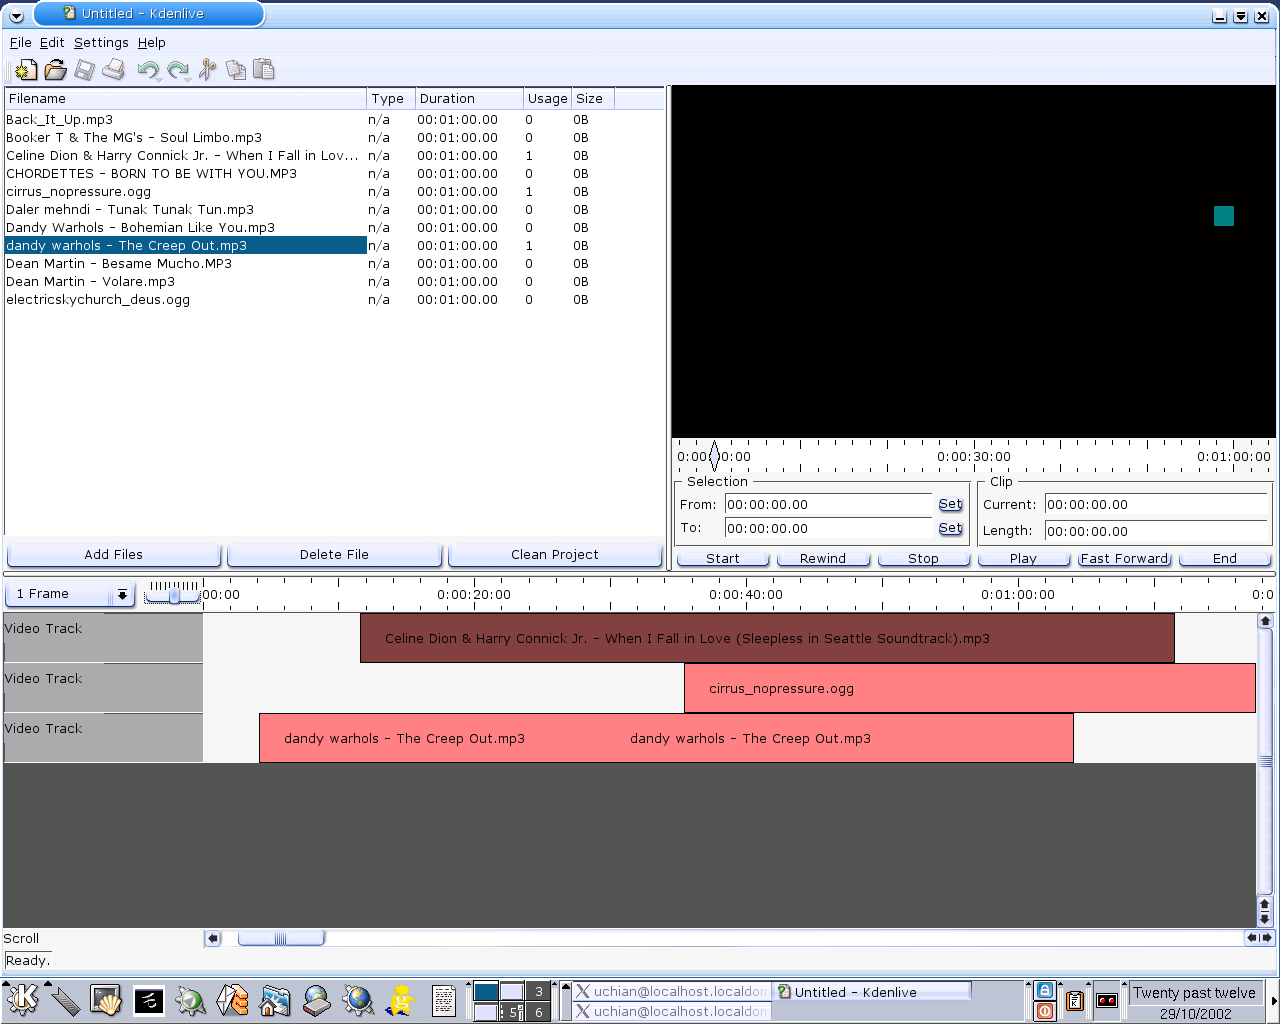
Task: Click the Add Files button
Action: click(113, 555)
